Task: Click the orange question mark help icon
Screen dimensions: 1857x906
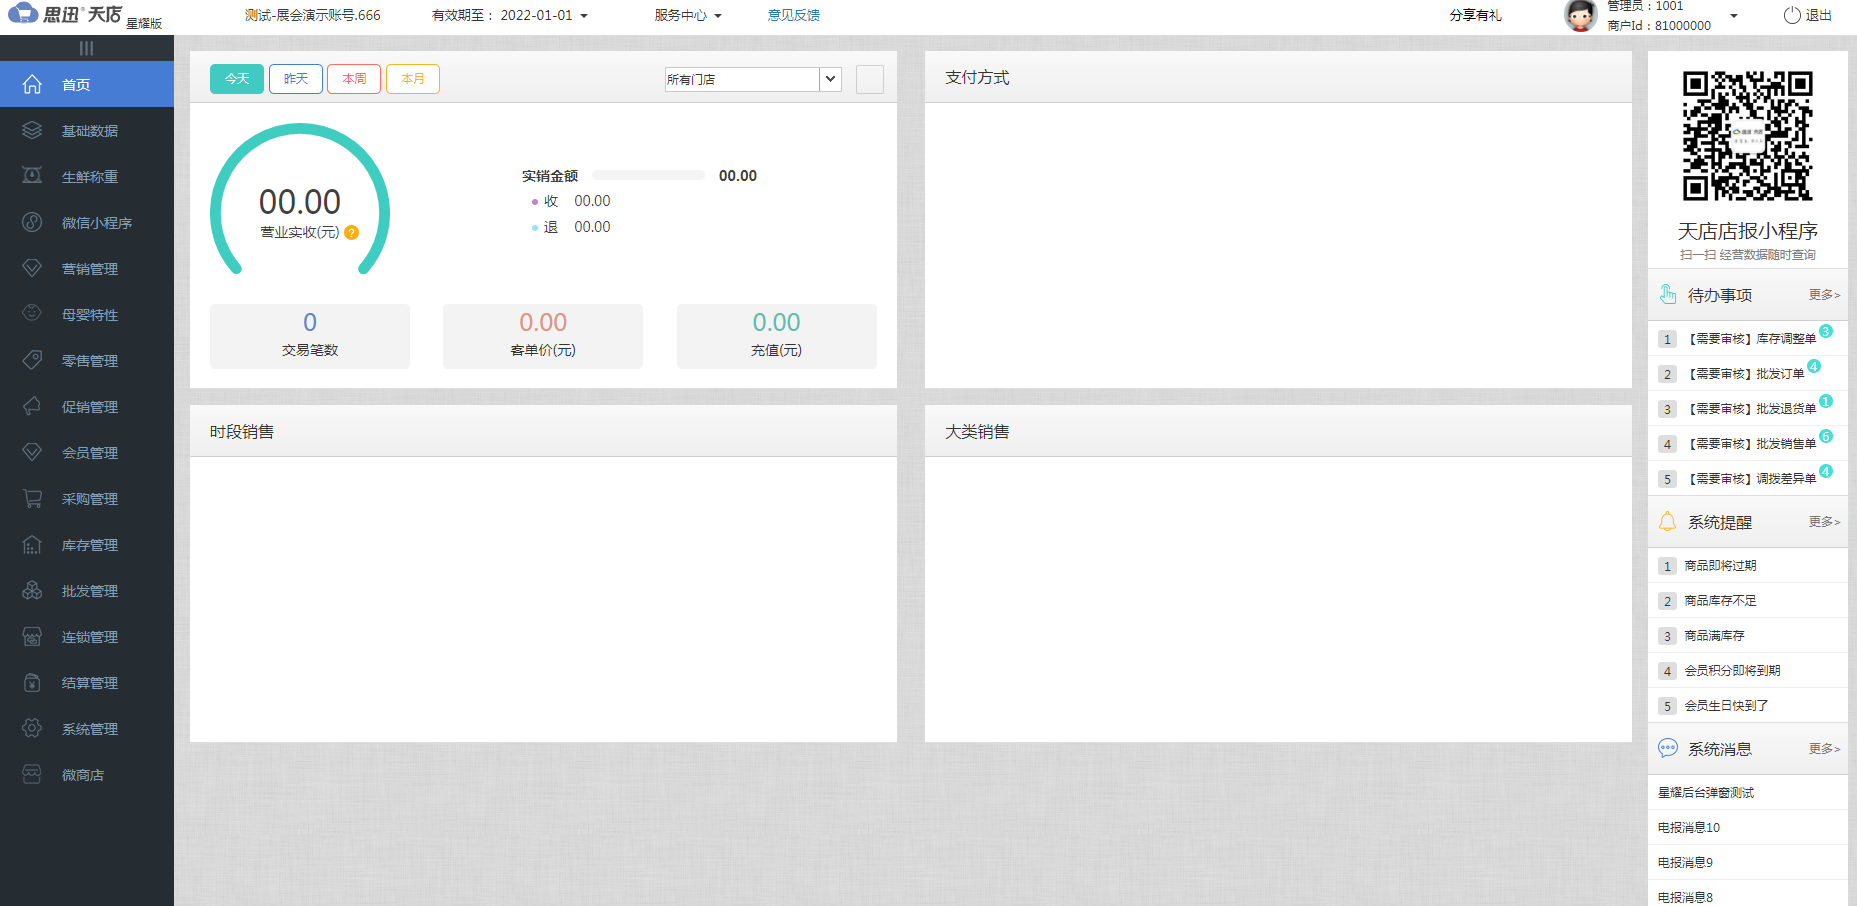Action: [x=351, y=233]
